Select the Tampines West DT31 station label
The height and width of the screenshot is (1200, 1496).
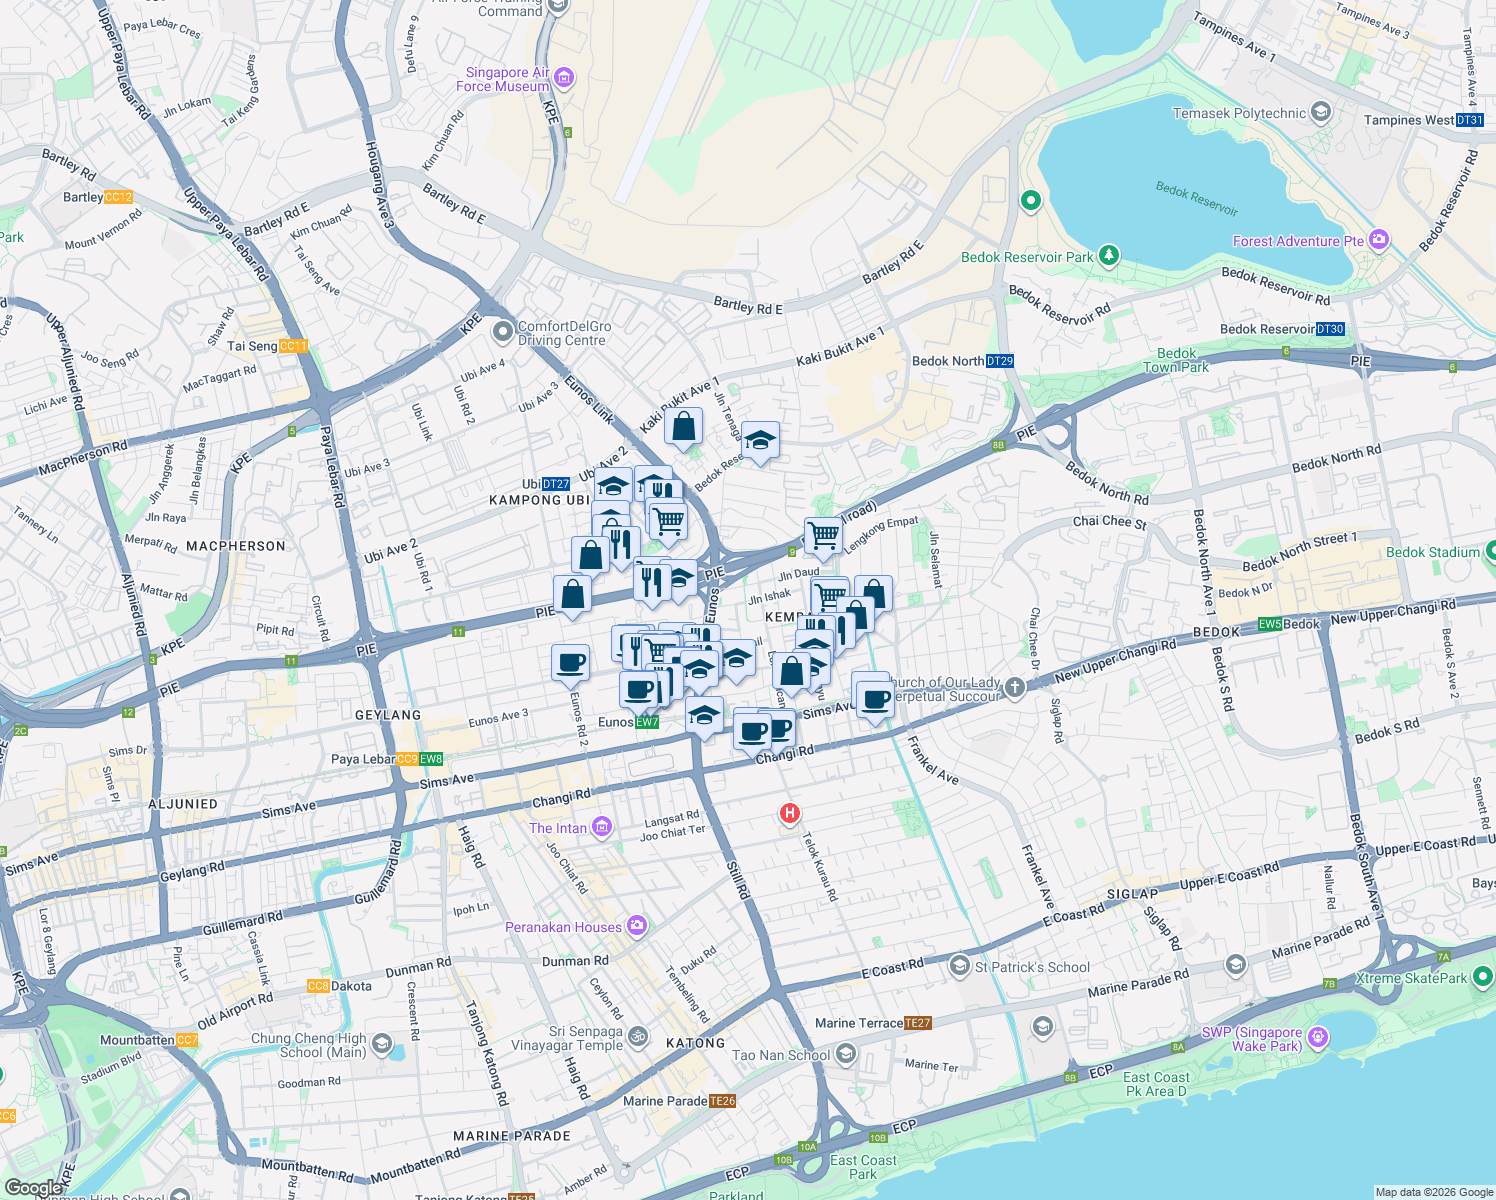click(x=1424, y=120)
